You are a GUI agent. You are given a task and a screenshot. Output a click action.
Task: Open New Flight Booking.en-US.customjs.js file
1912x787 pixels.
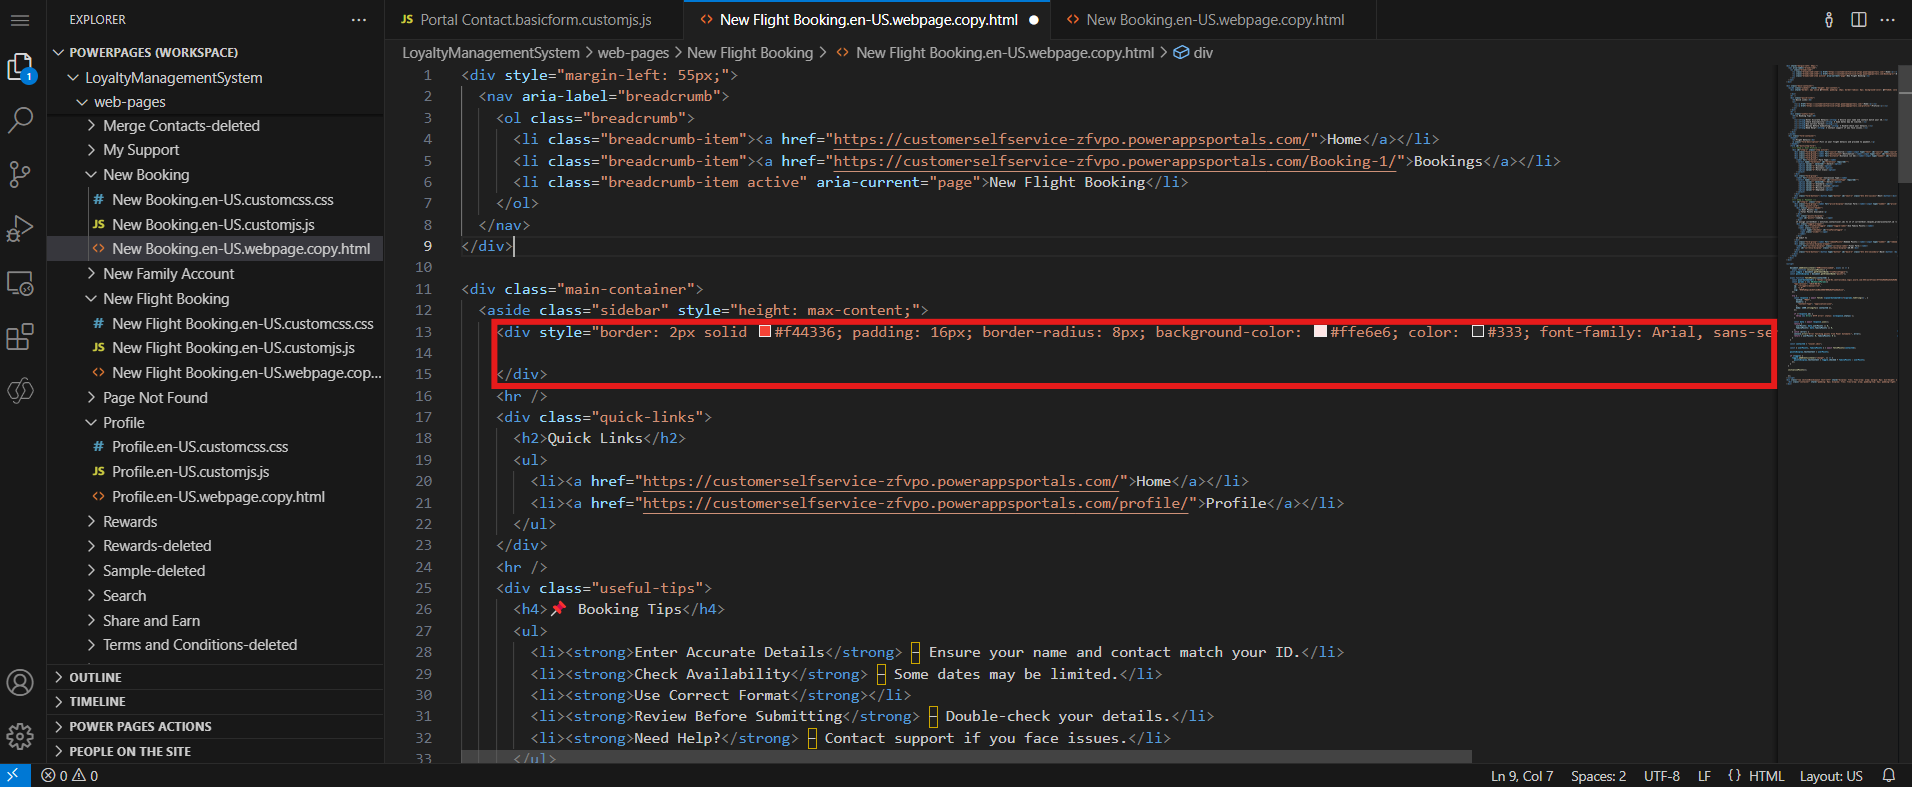233,348
